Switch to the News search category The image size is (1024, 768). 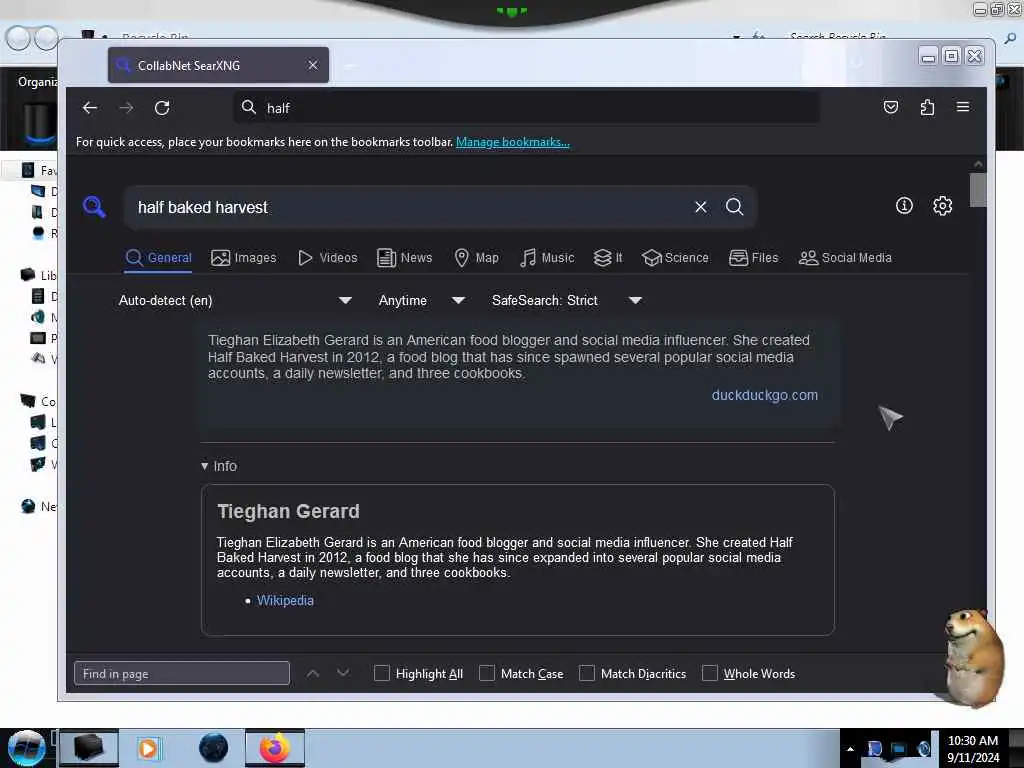tap(404, 258)
